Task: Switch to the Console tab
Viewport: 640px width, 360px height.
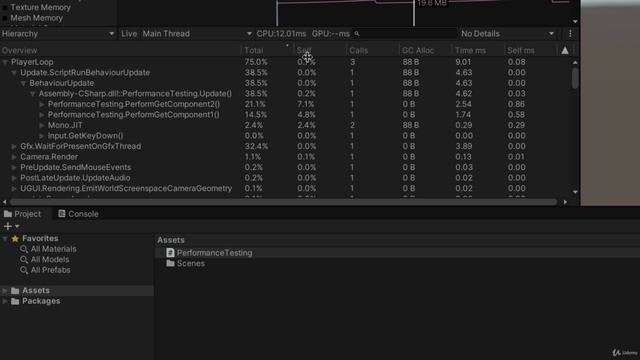Action: point(78,214)
